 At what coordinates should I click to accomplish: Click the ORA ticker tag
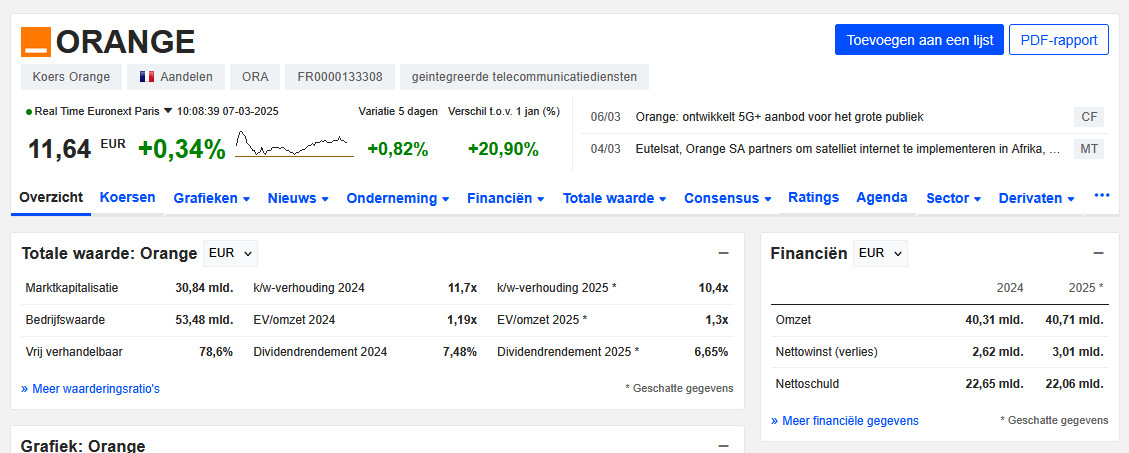255,77
